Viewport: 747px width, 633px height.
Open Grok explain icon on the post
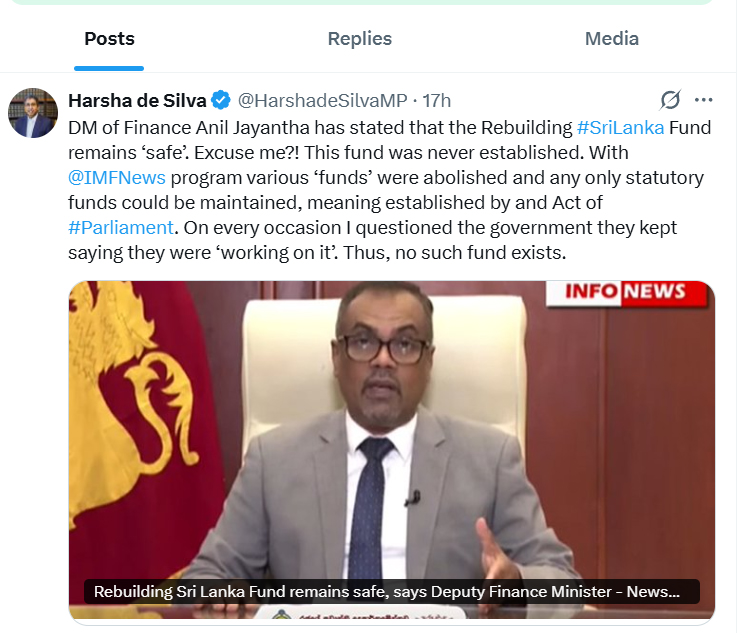pyautogui.click(x=670, y=100)
